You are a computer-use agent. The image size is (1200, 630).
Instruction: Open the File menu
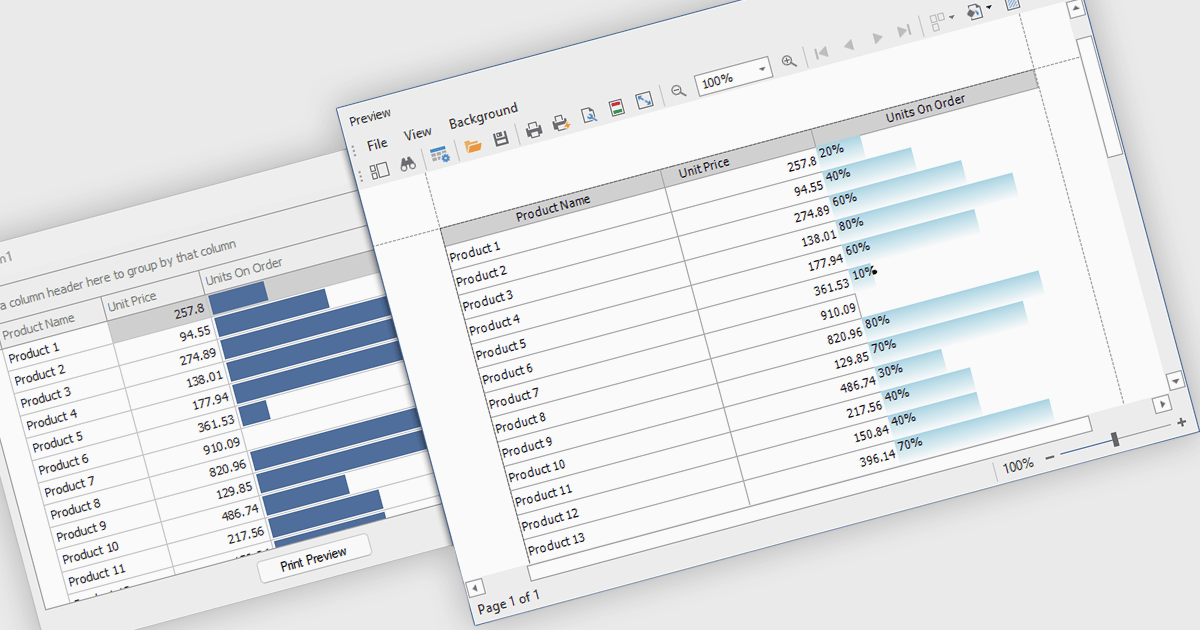[x=377, y=144]
